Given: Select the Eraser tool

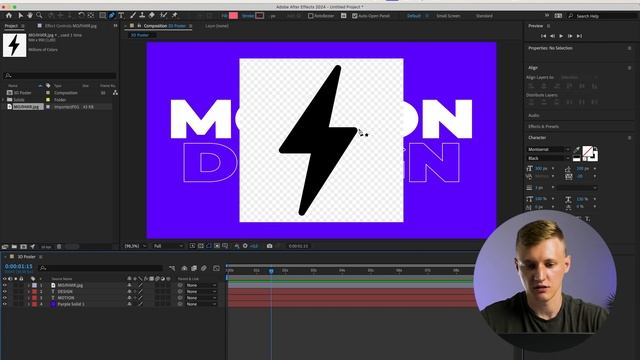Looking at the screenshot, I should [x=151, y=16].
